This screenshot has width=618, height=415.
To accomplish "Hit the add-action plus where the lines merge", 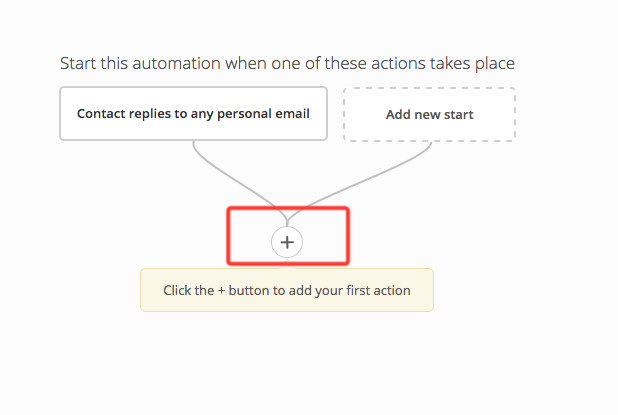I will pyautogui.click(x=287, y=242).
